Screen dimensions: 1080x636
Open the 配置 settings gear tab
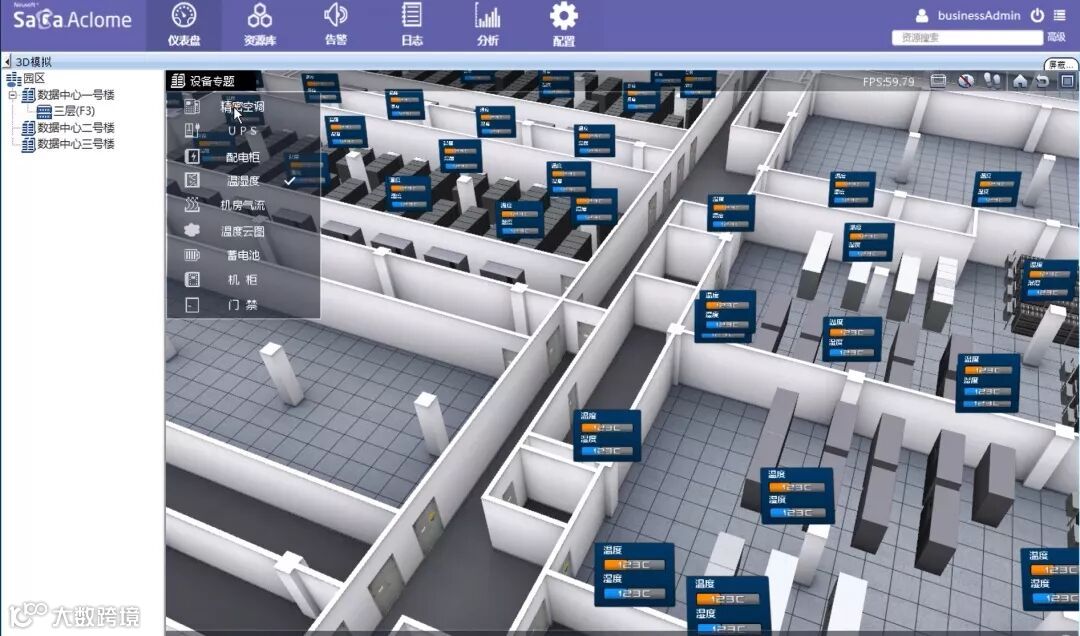pyautogui.click(x=563, y=25)
